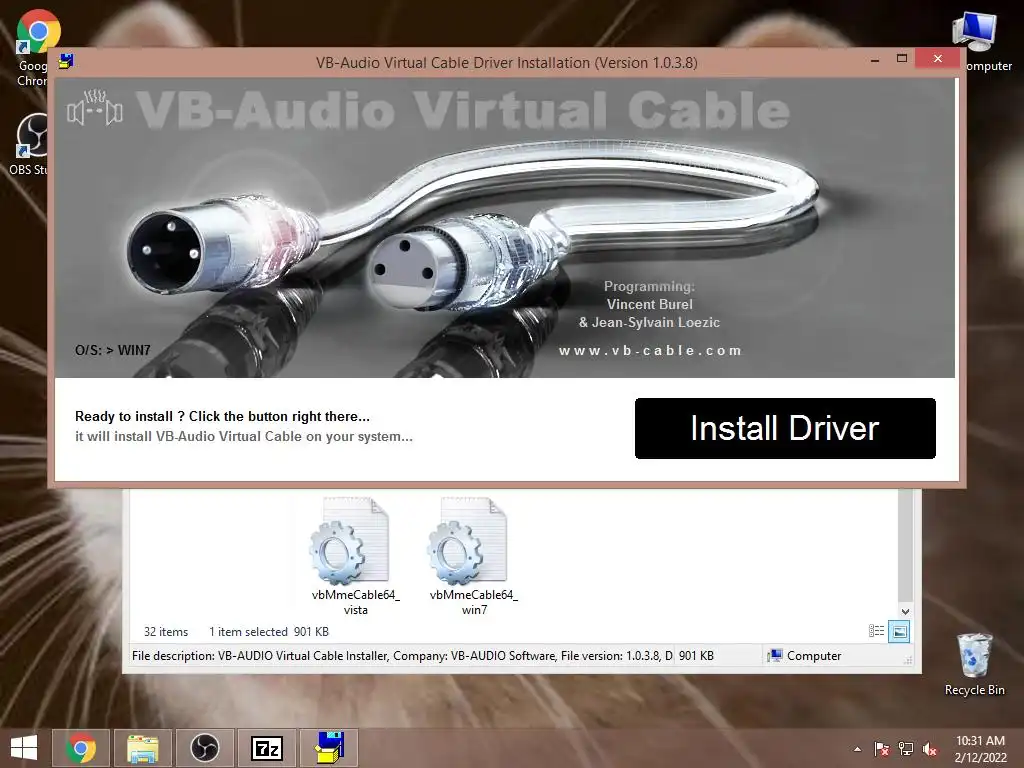Click the Explorer vertical scrollbar track
Viewport: 1024px width, 768px height.
coord(905,545)
